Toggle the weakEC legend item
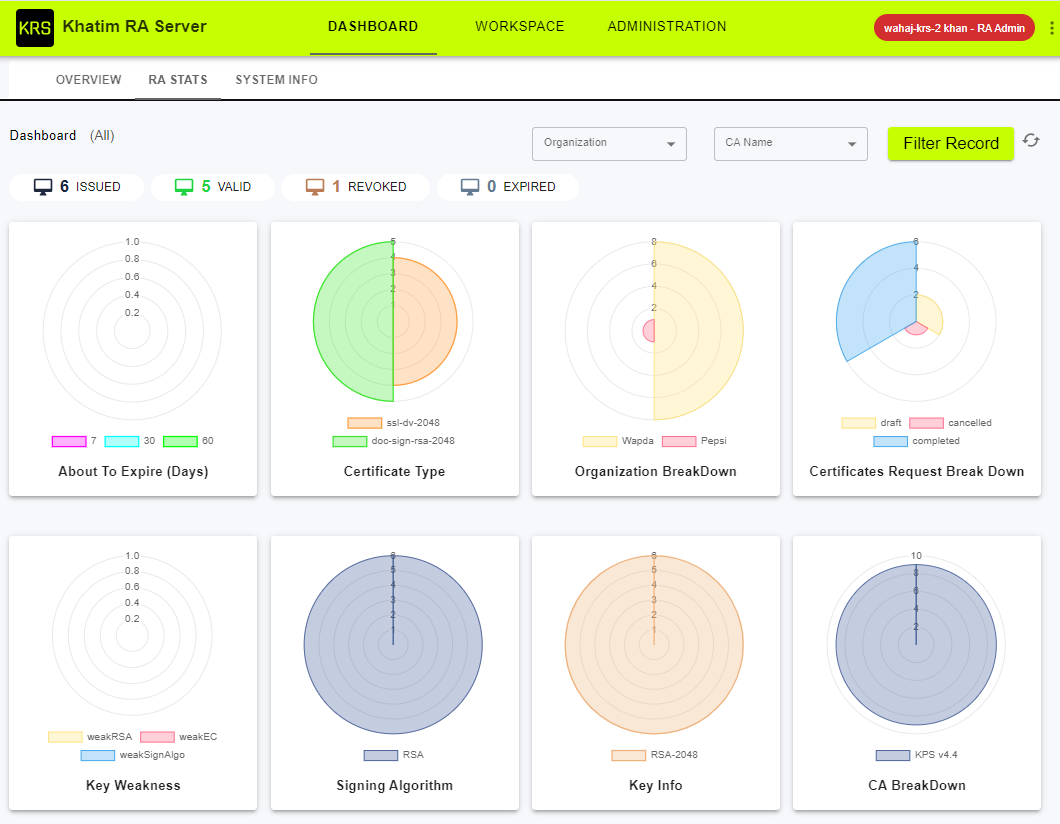This screenshot has height=824, width=1060. (x=178, y=737)
